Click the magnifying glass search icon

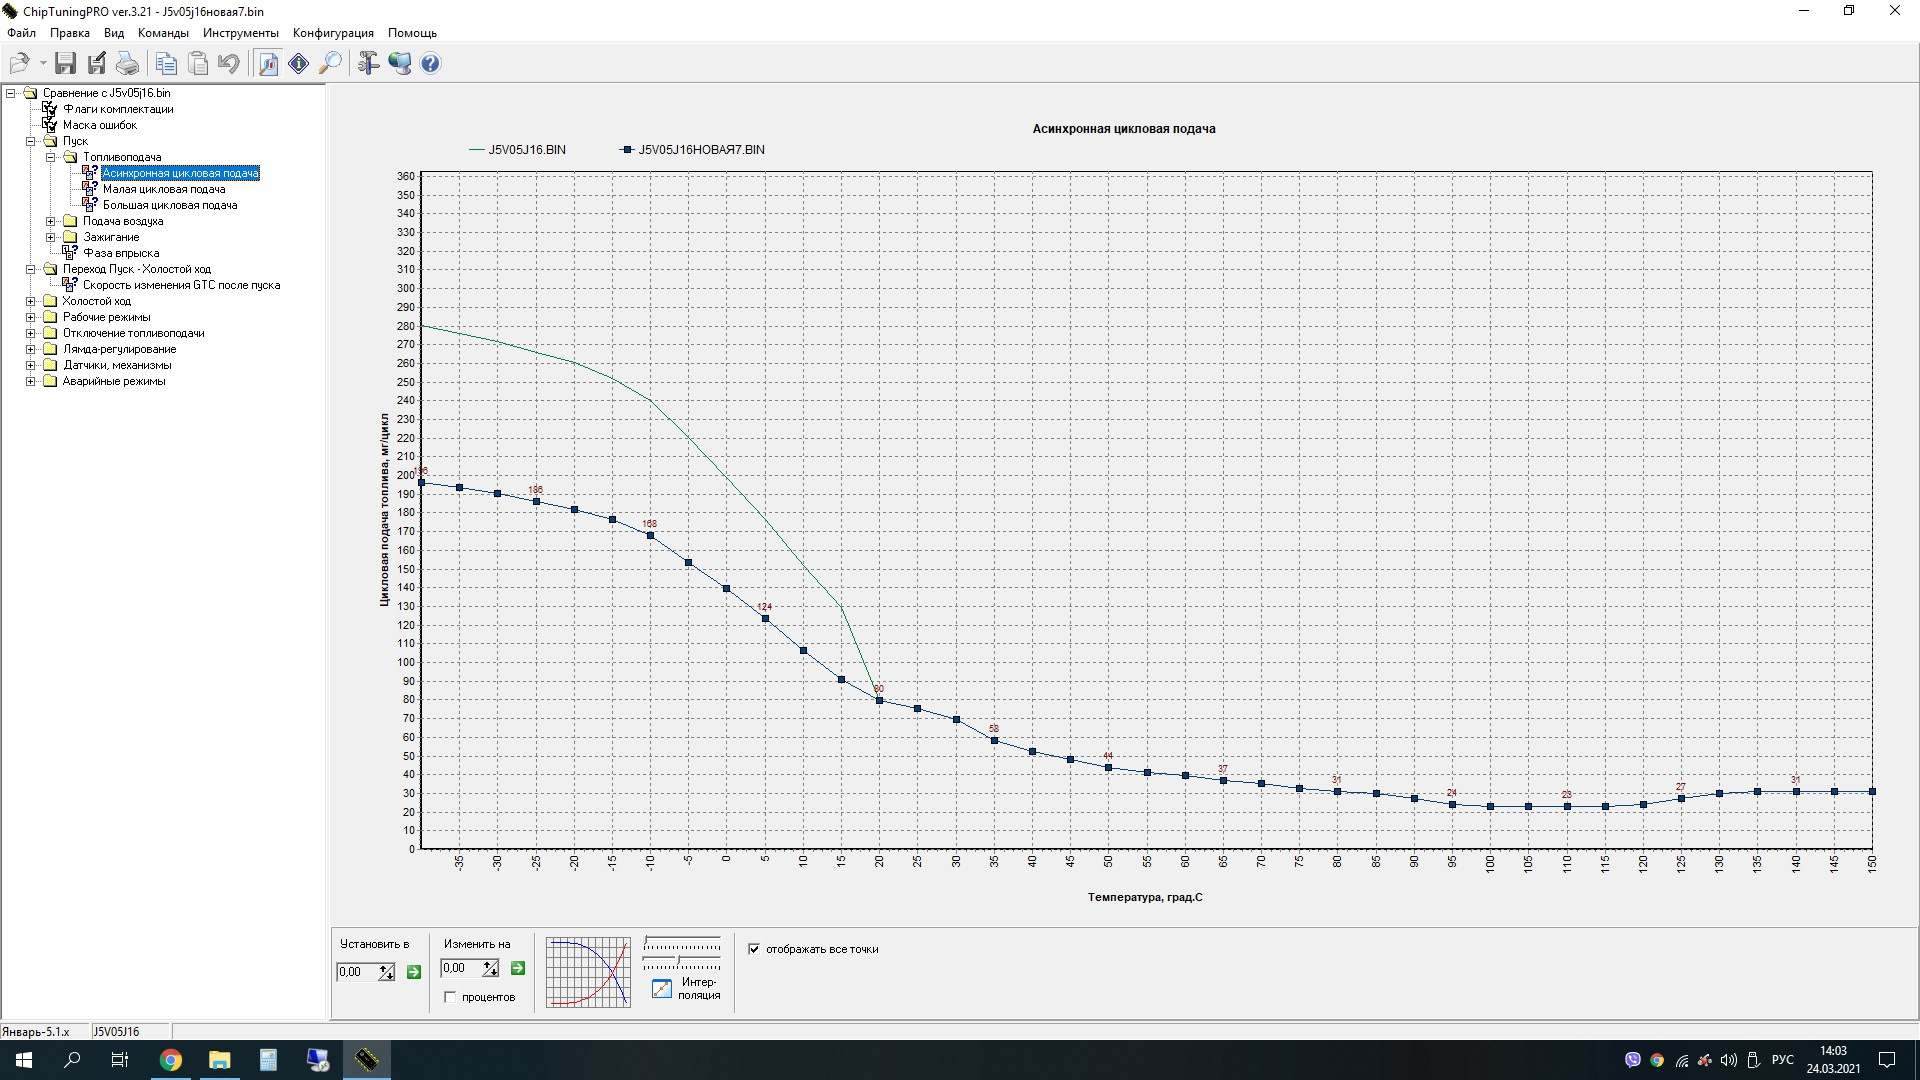coord(330,64)
